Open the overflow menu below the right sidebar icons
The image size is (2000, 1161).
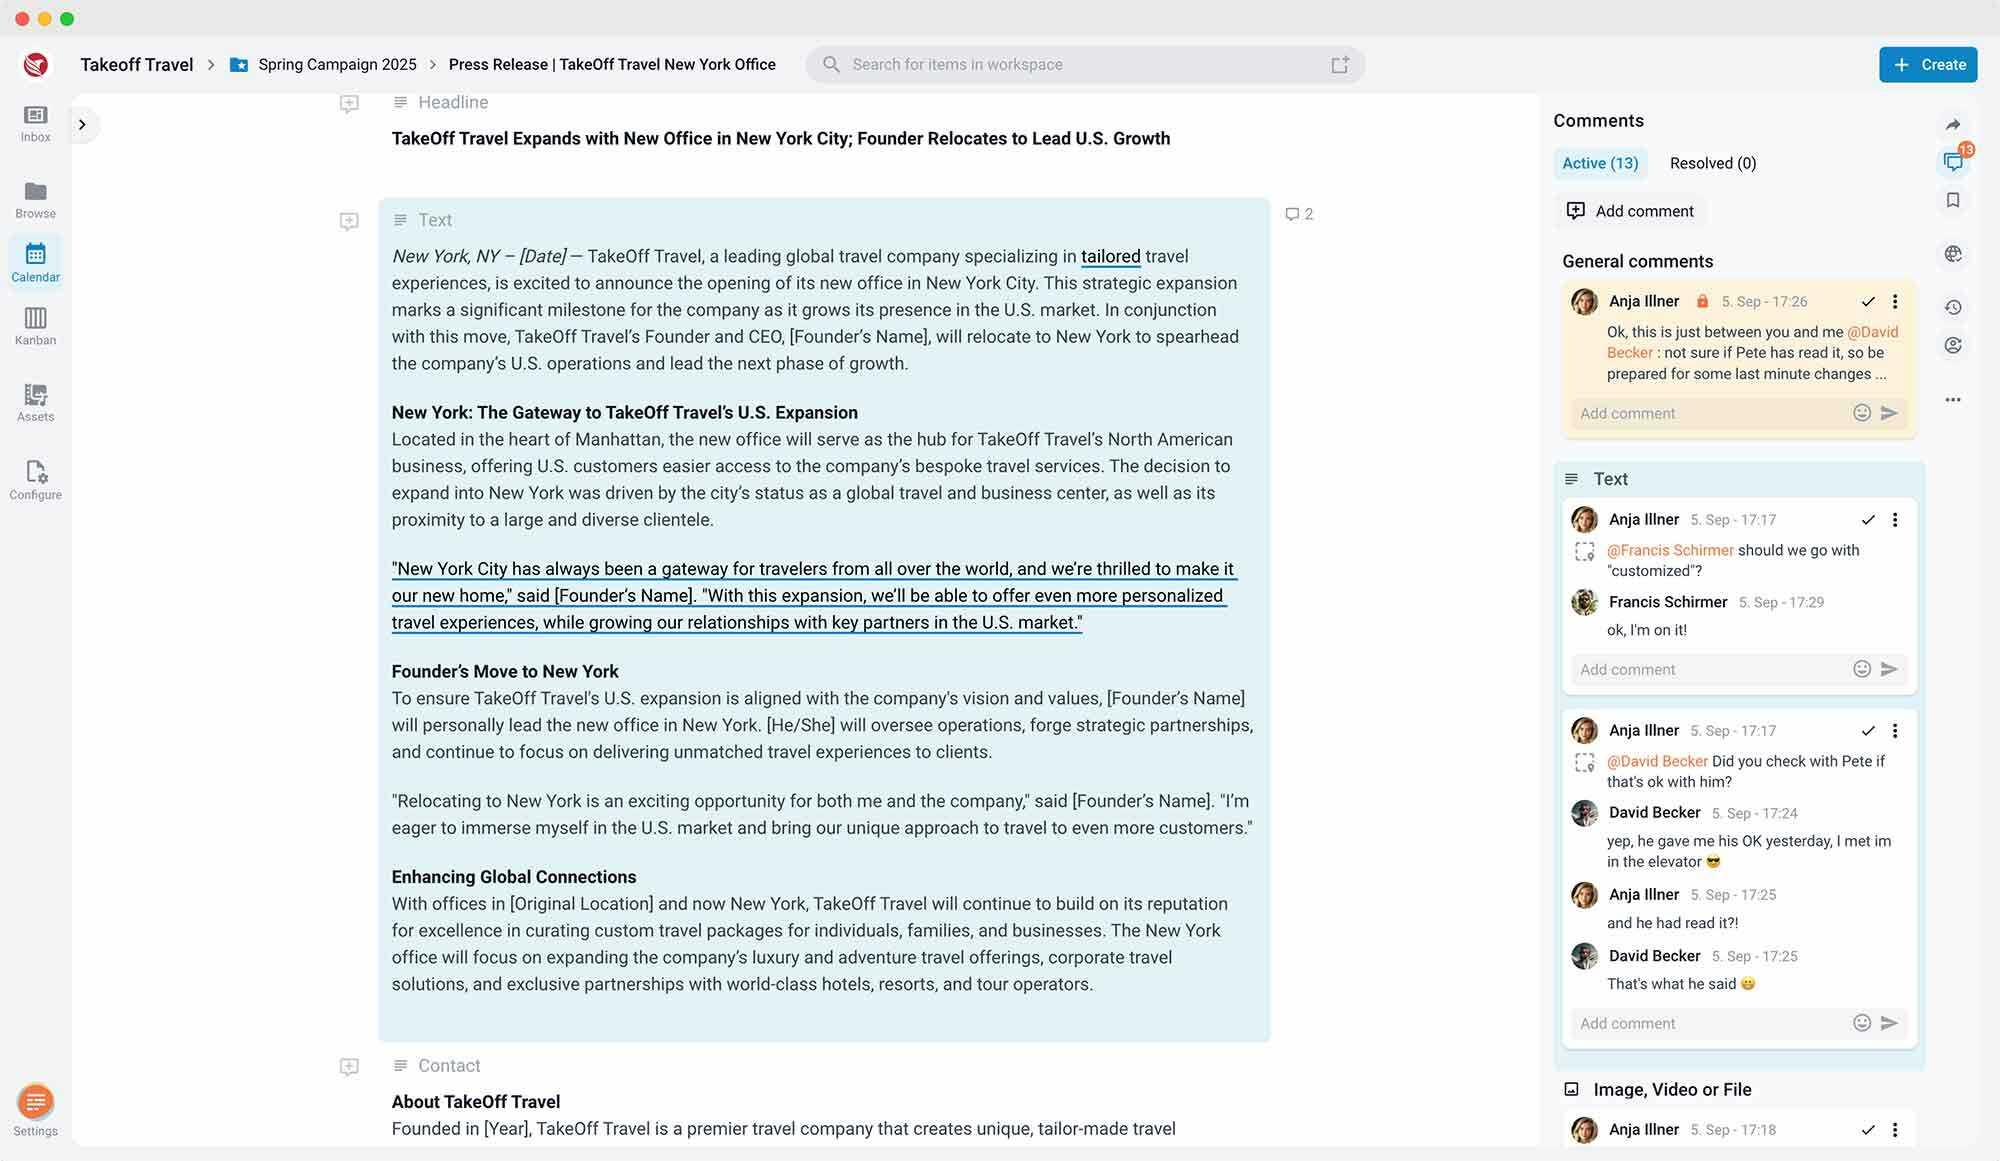[1953, 398]
